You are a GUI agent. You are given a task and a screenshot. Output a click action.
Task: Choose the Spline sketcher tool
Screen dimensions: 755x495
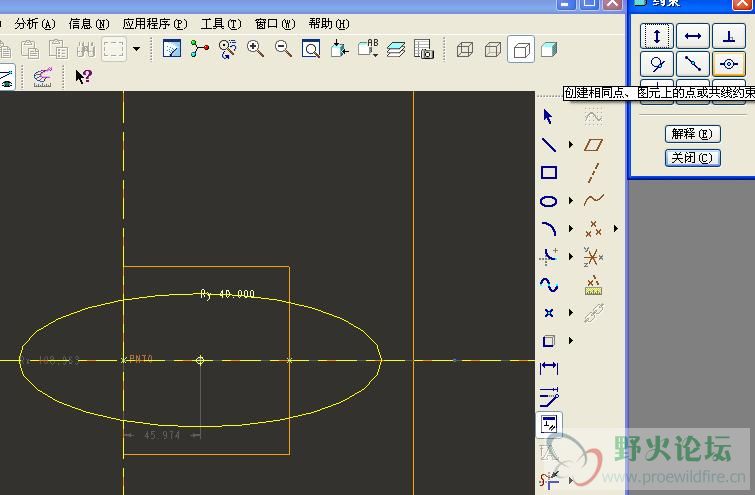pyautogui.click(x=548, y=285)
